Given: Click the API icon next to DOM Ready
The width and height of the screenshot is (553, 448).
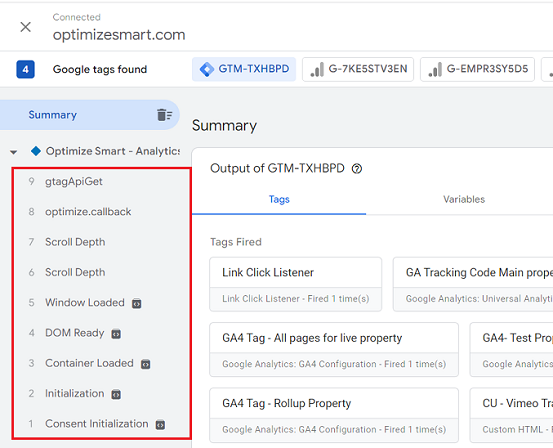Looking at the screenshot, I should click(116, 334).
